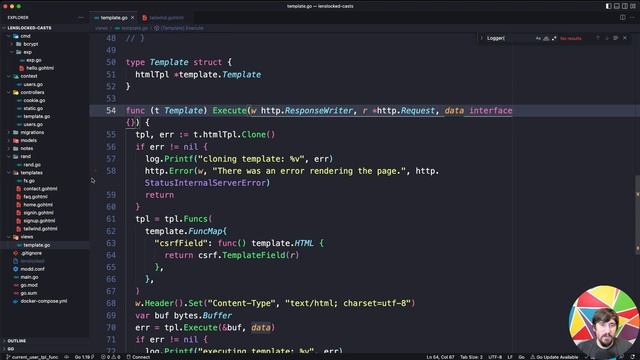Toggle Use Regular Expression in find widget
Image resolution: width=640 pixels, height=360 pixels.
(554, 38)
